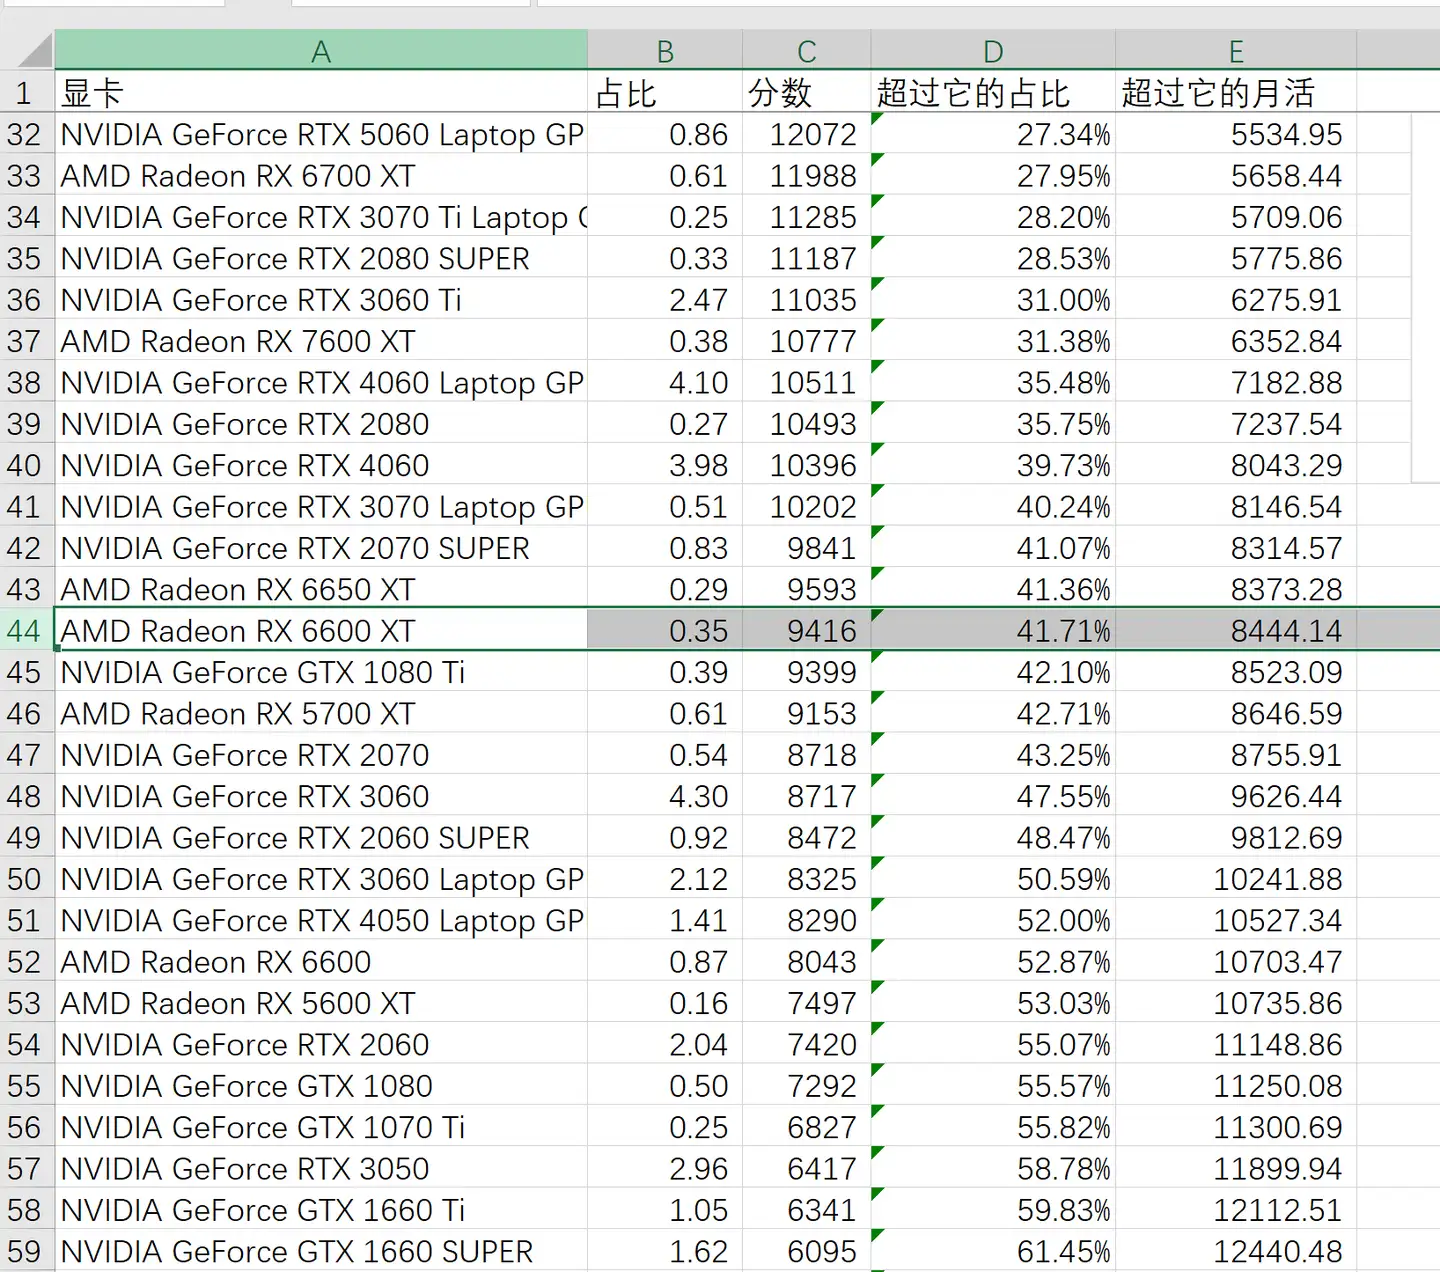Select cell AMD Radeon RX 7600 XT
1440x1272 pixels.
point(321,341)
